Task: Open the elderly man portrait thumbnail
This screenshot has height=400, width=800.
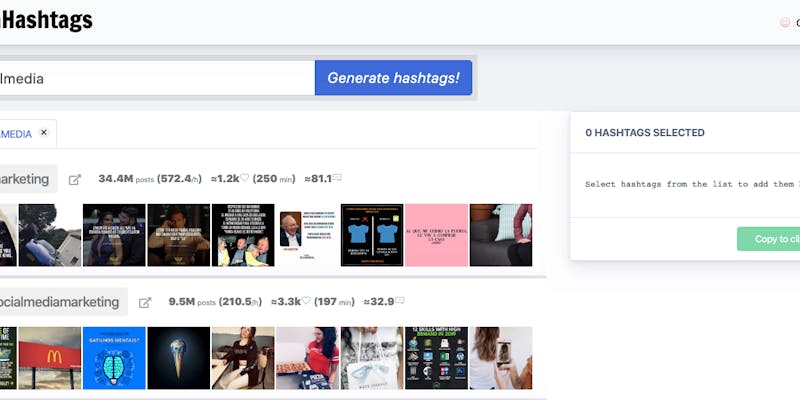Action: [x=308, y=235]
